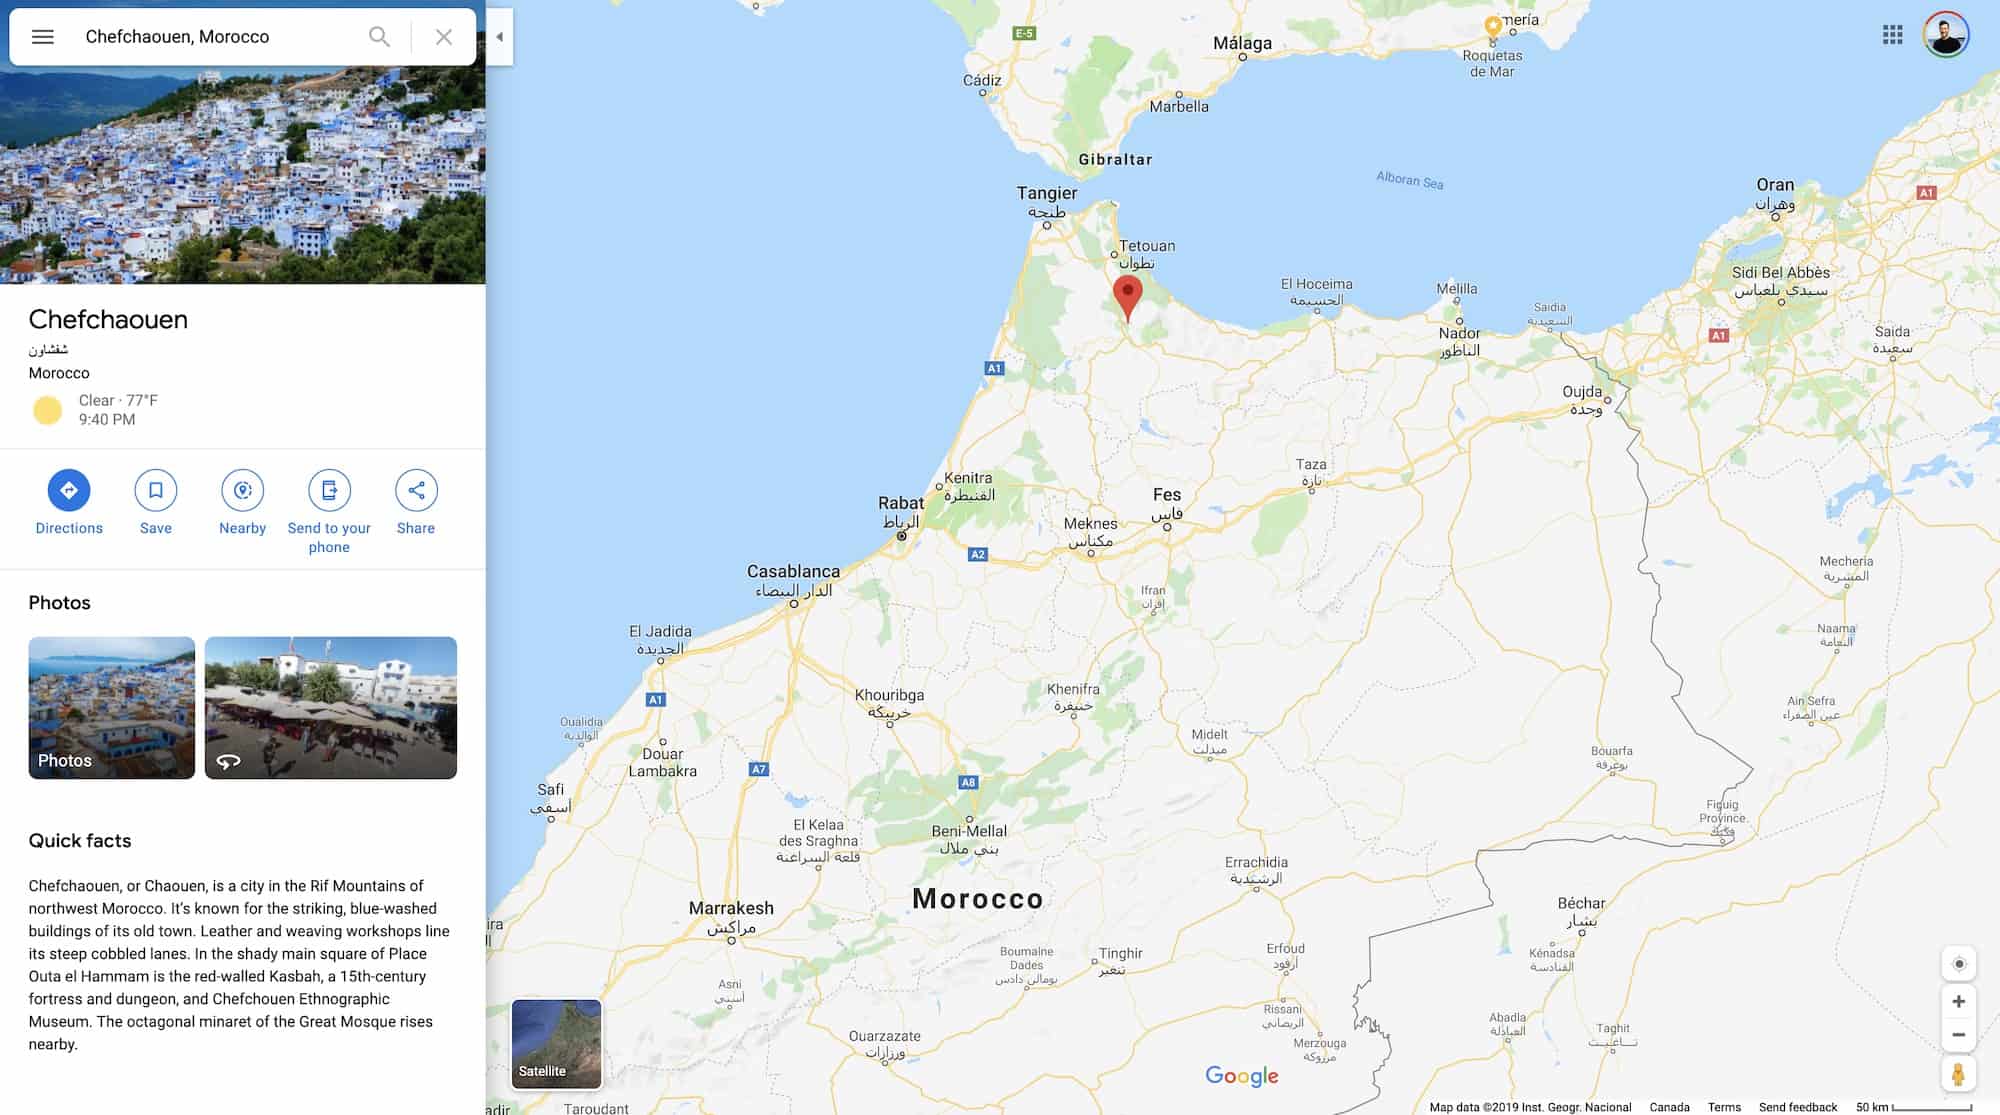Send Chefchaouen to your phone
This screenshot has height=1115, width=2000.
pos(329,511)
